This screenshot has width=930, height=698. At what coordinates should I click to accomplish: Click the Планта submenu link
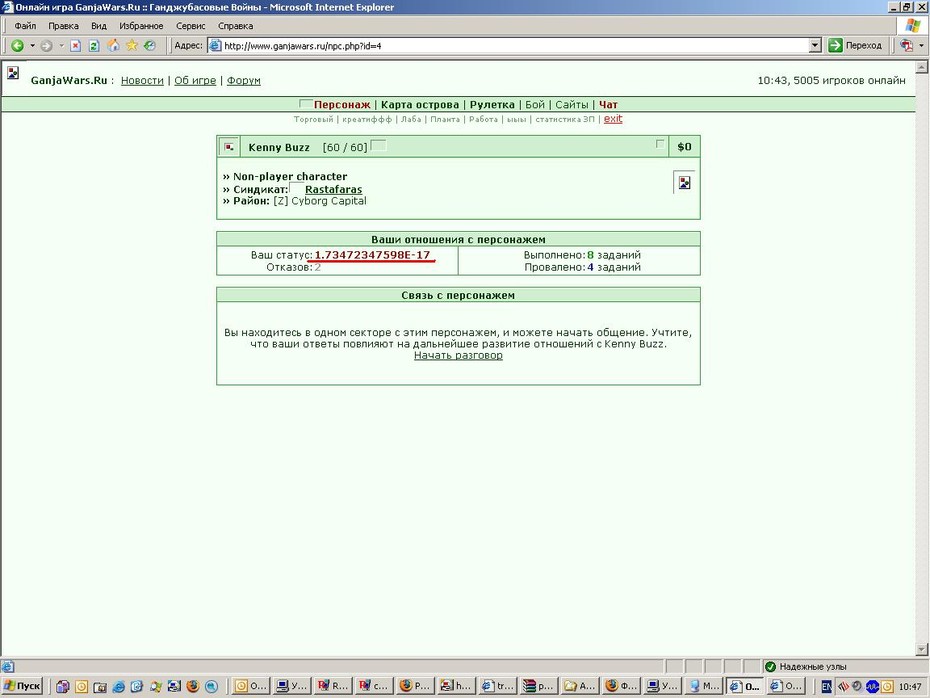click(x=445, y=119)
